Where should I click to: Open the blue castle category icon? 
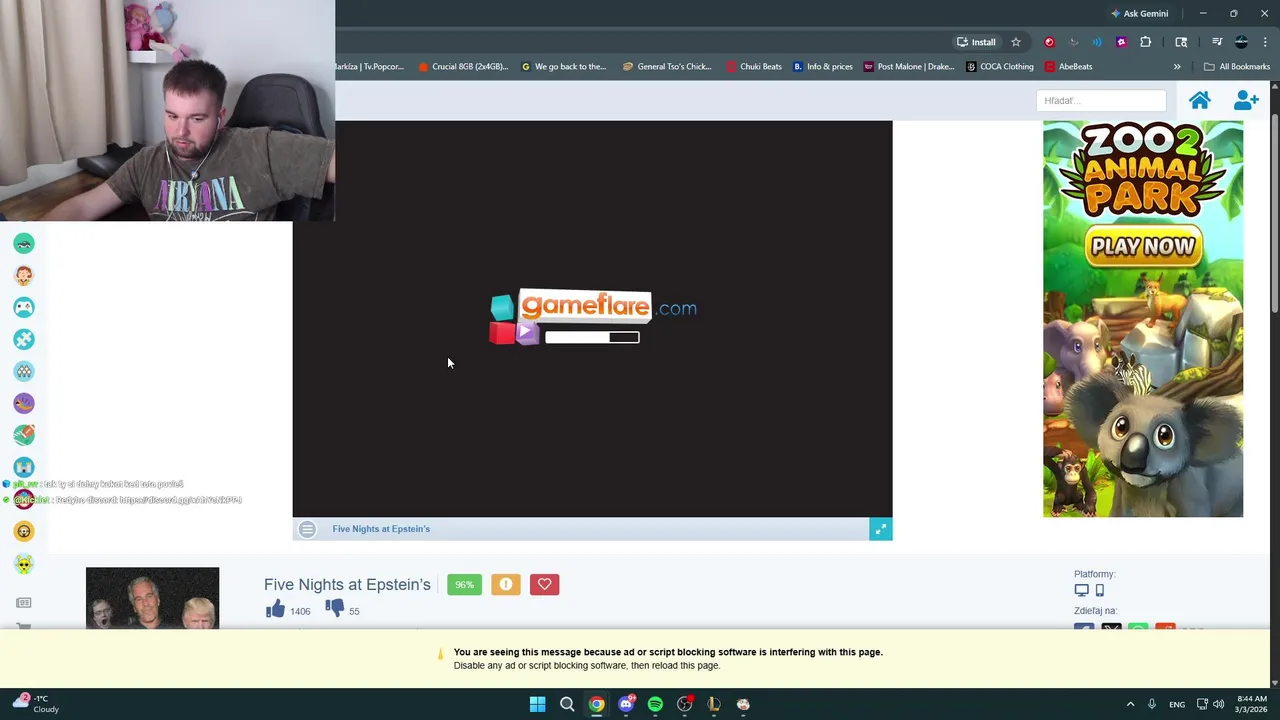24,467
